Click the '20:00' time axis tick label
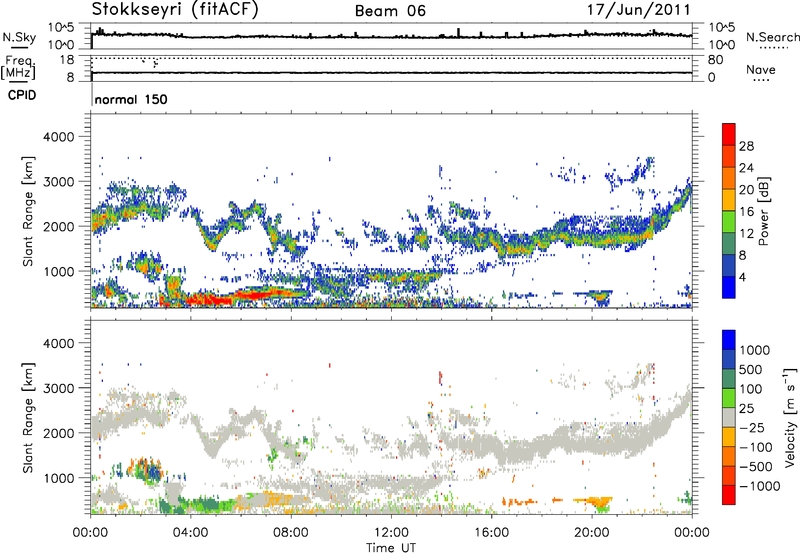Screen dimensions: 800x554 [592, 533]
